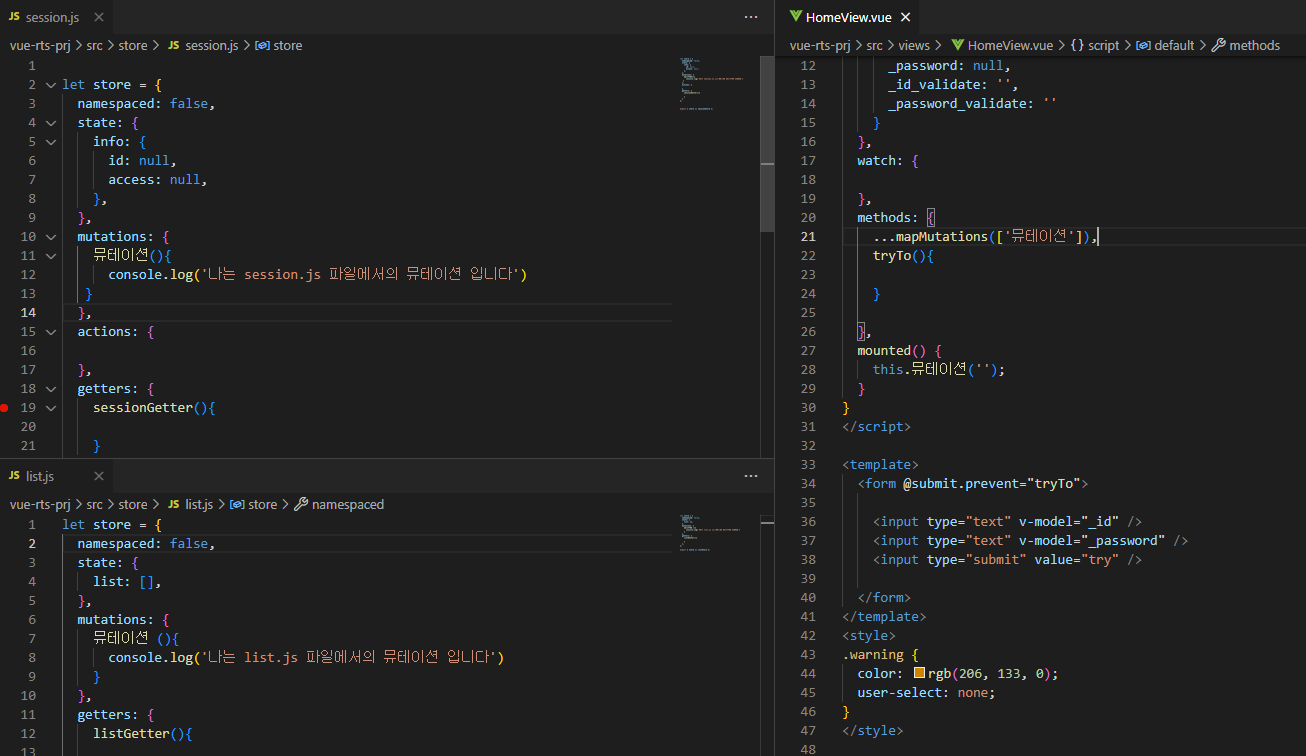Open vue-rts-prj breadcrumb in session.js editor
Screen dimensions: 1306x756
[x=38, y=45]
